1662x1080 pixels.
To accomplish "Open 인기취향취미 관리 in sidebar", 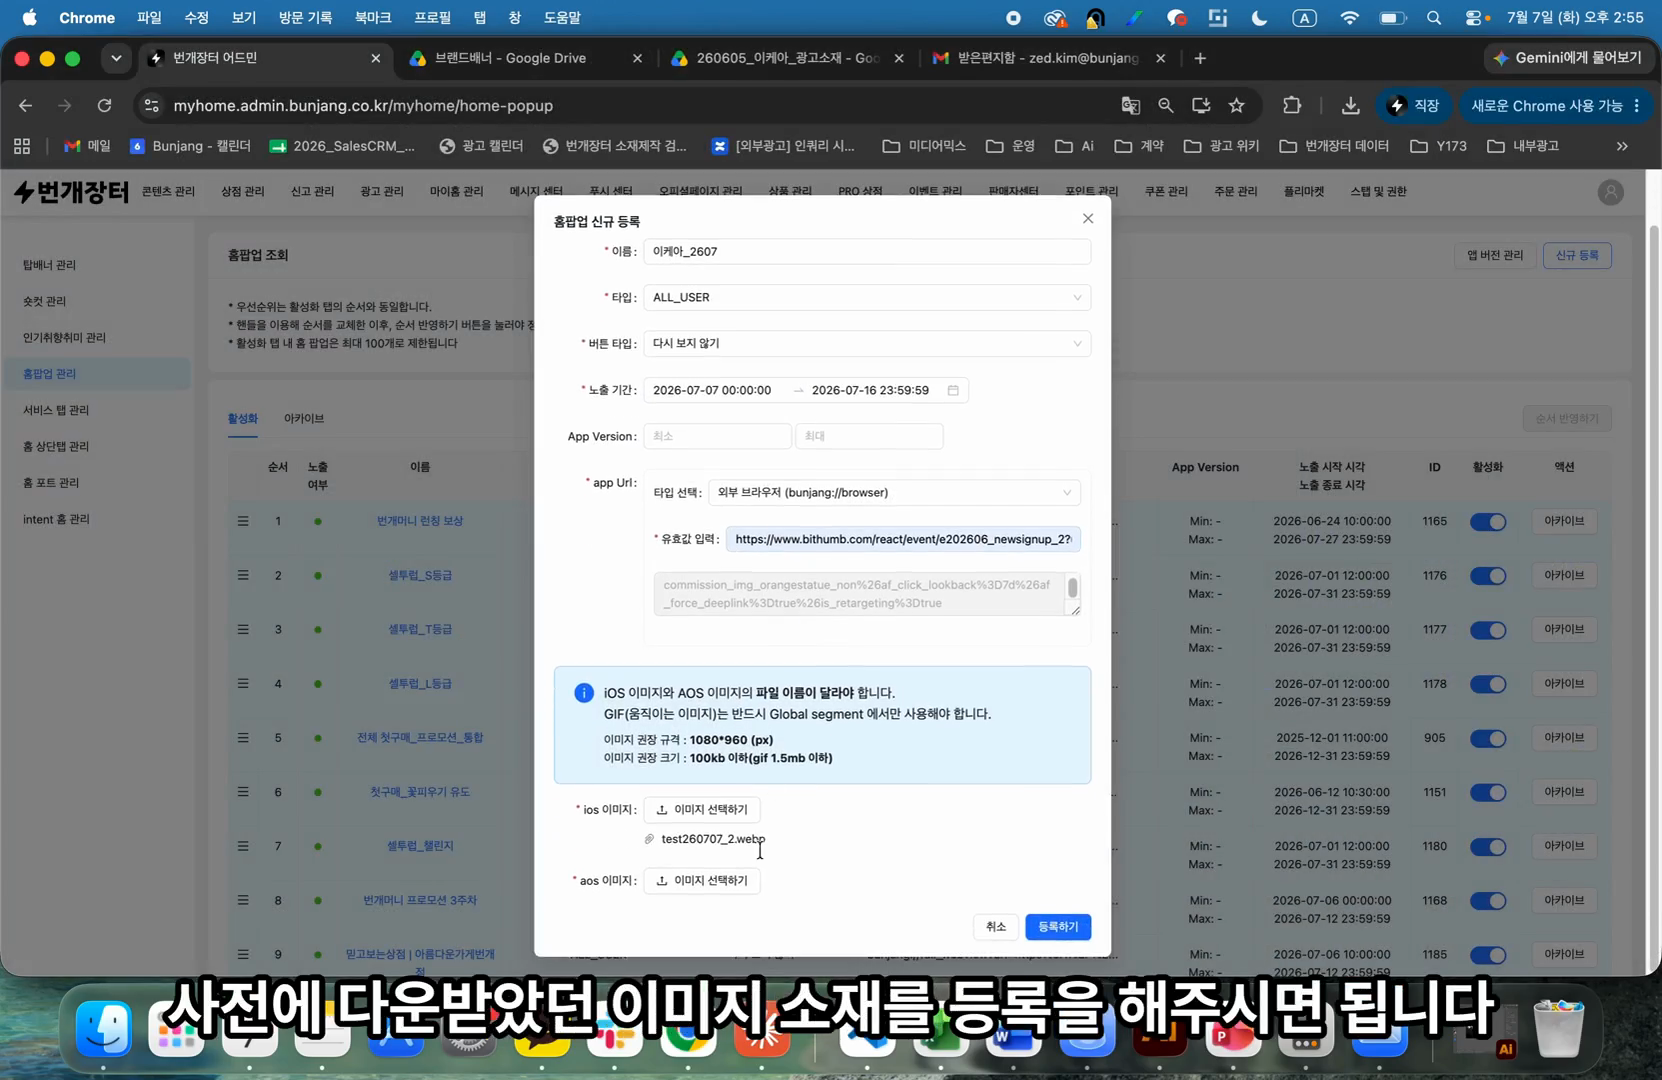I will coord(64,337).
